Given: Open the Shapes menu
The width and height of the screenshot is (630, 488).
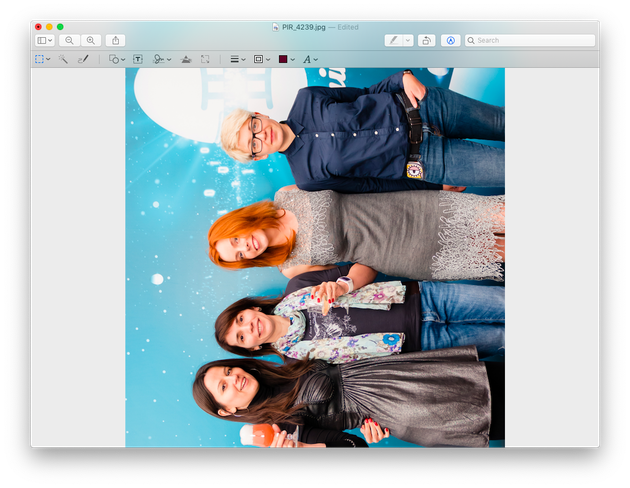Looking at the screenshot, I should (117, 59).
